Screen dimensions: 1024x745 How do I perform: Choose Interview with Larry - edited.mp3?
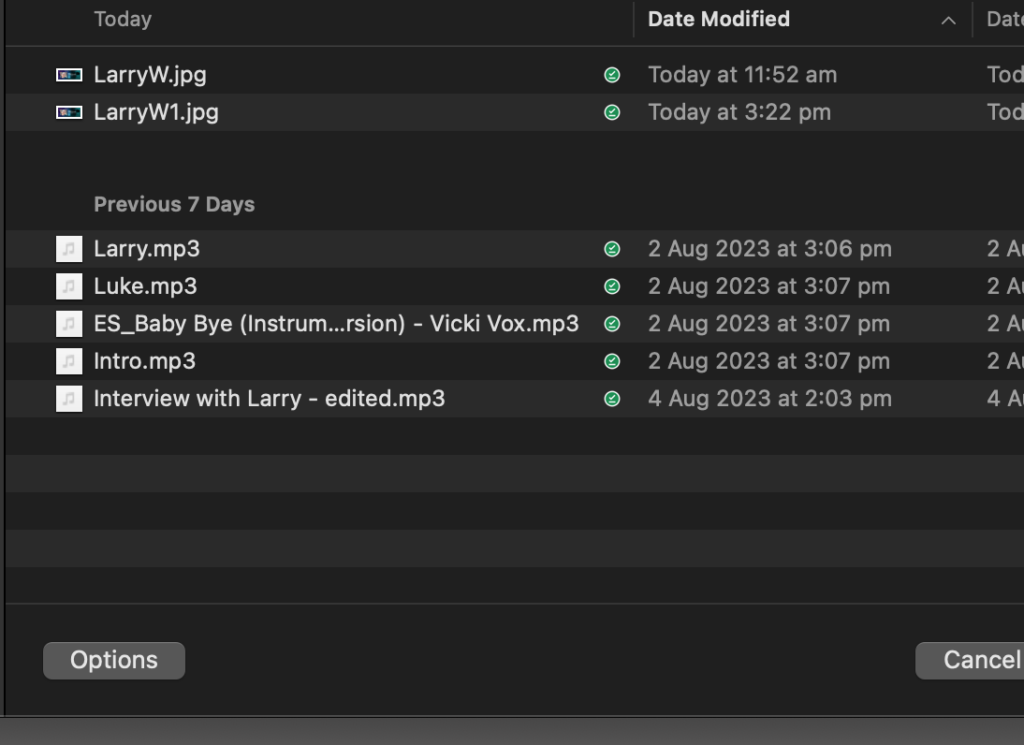click(x=269, y=399)
